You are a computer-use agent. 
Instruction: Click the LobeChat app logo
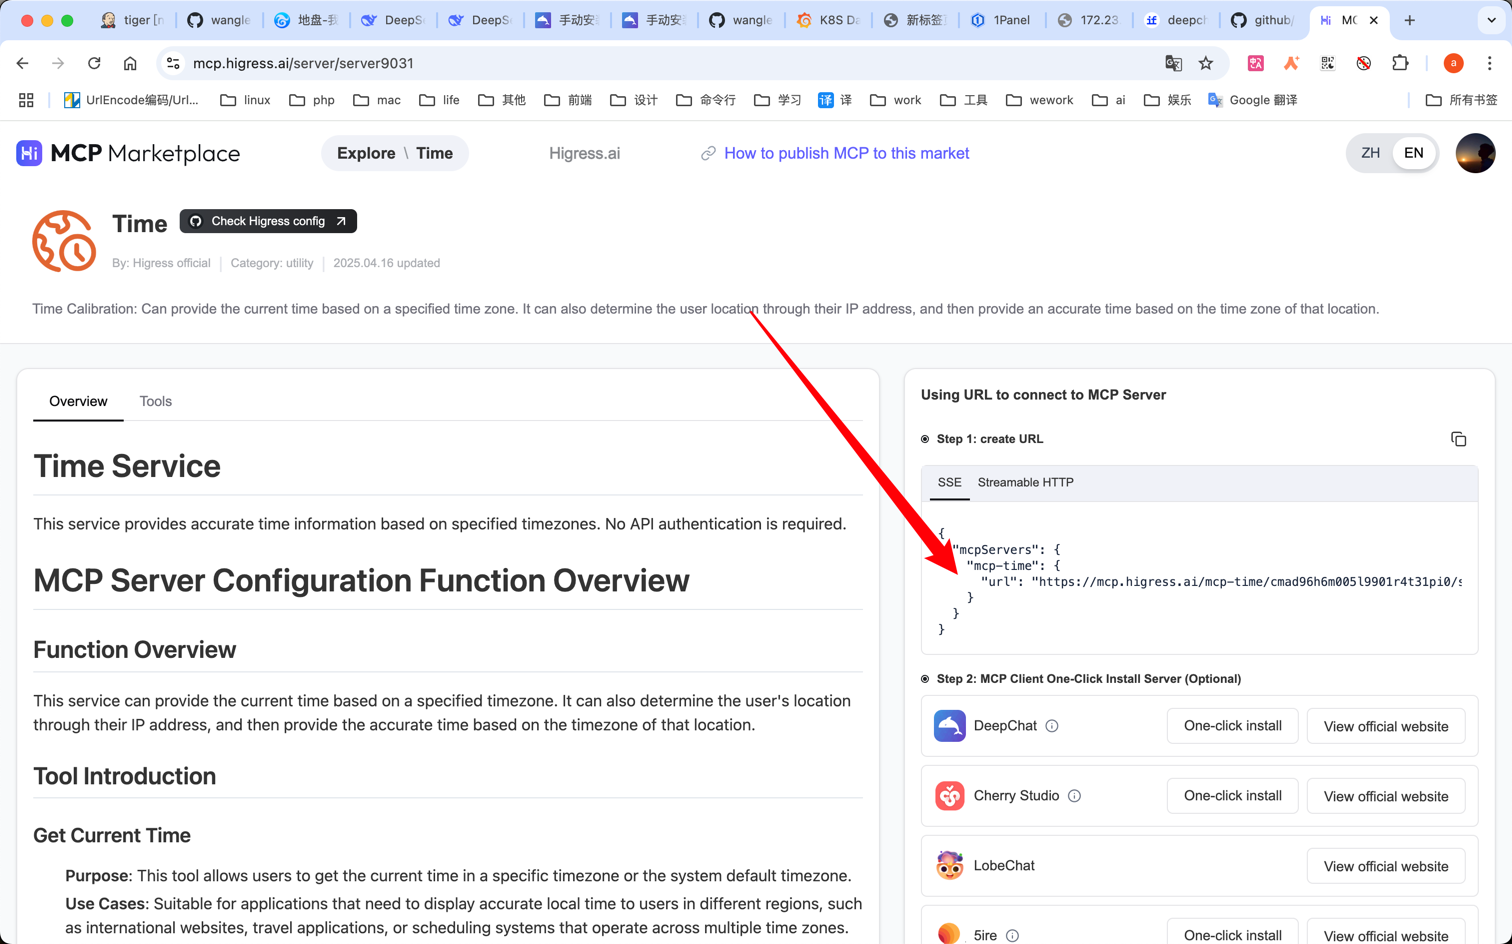click(949, 866)
